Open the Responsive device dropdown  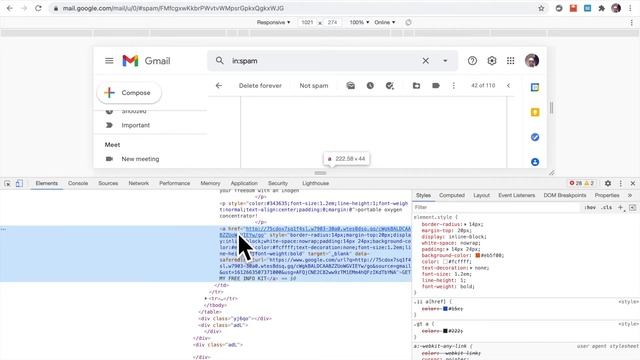coord(273,22)
